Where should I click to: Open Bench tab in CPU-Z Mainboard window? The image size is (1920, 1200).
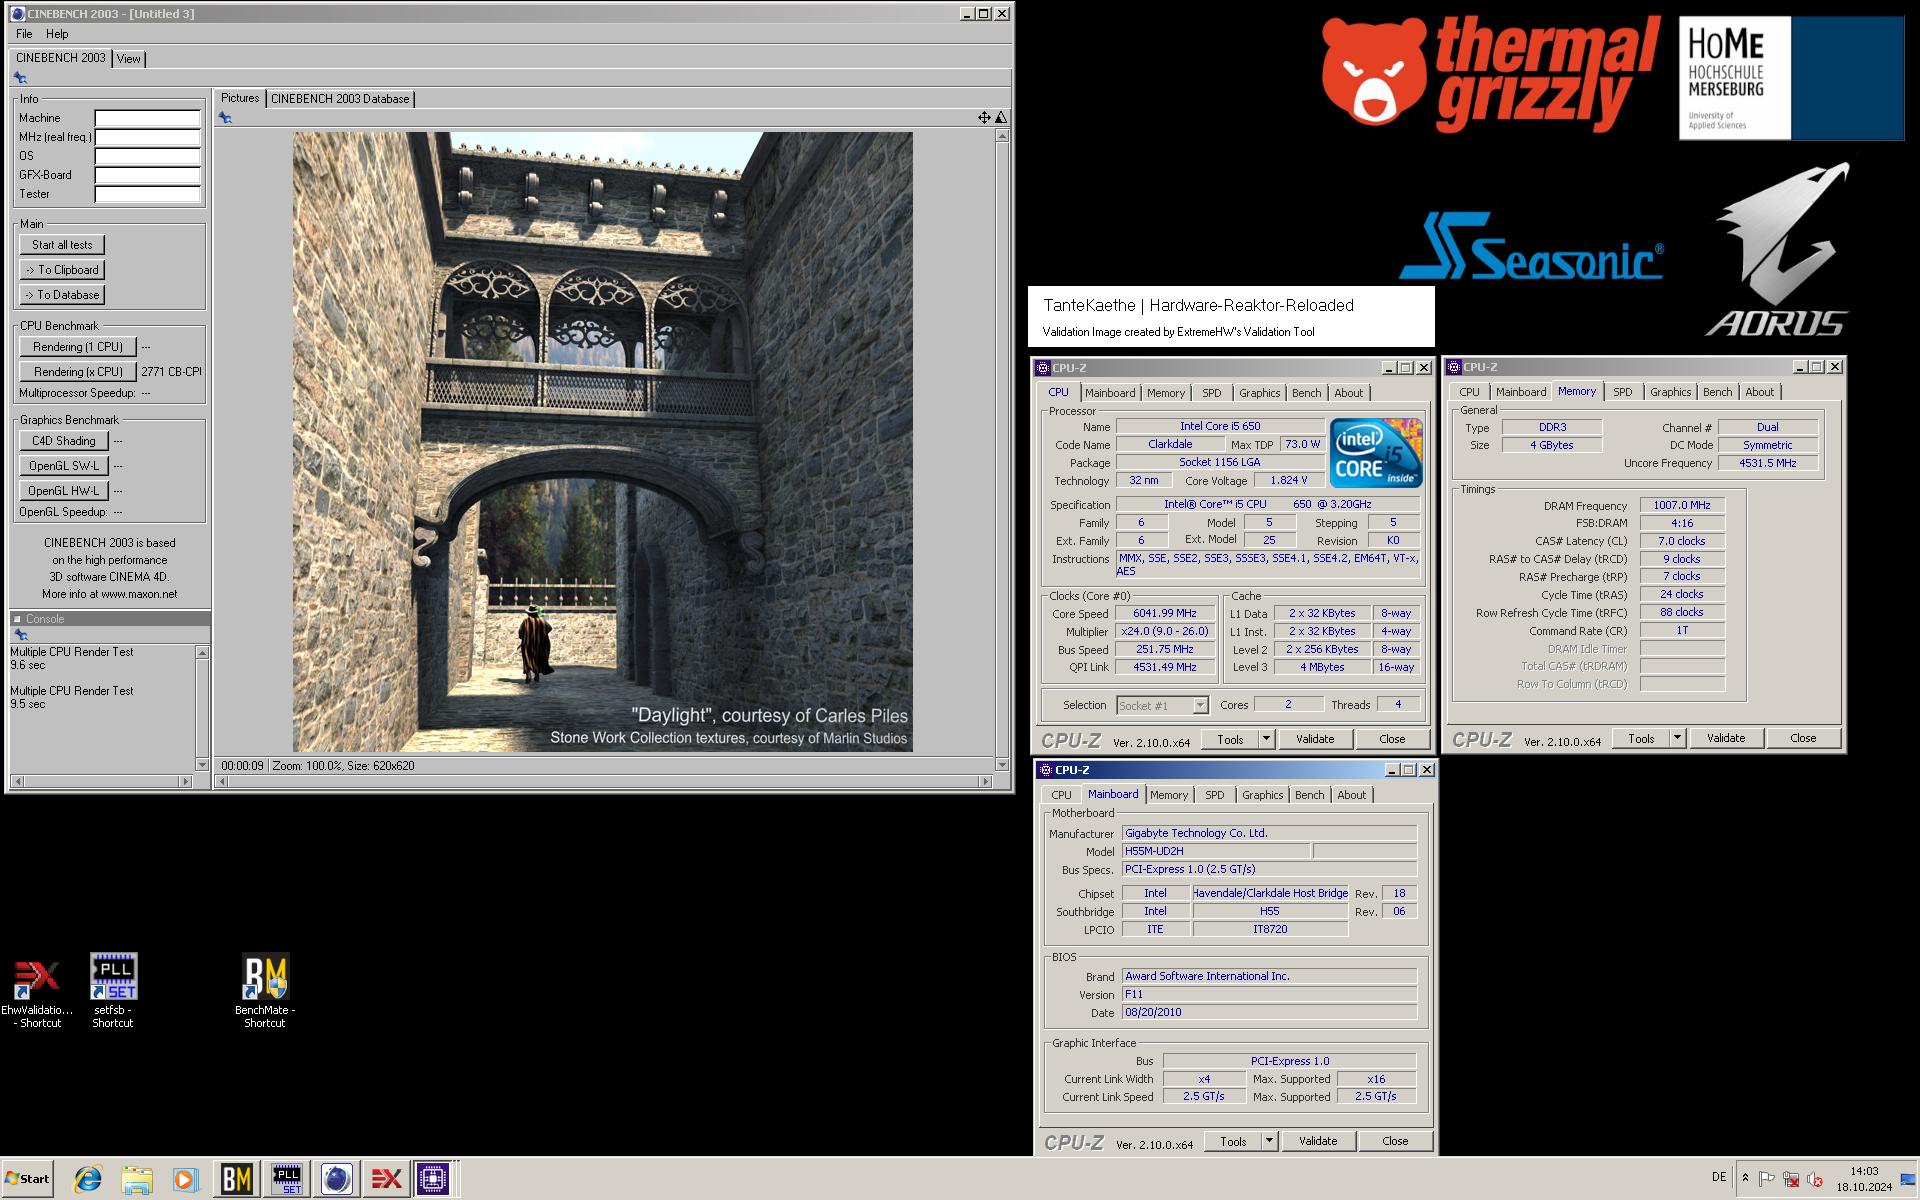(x=1310, y=795)
